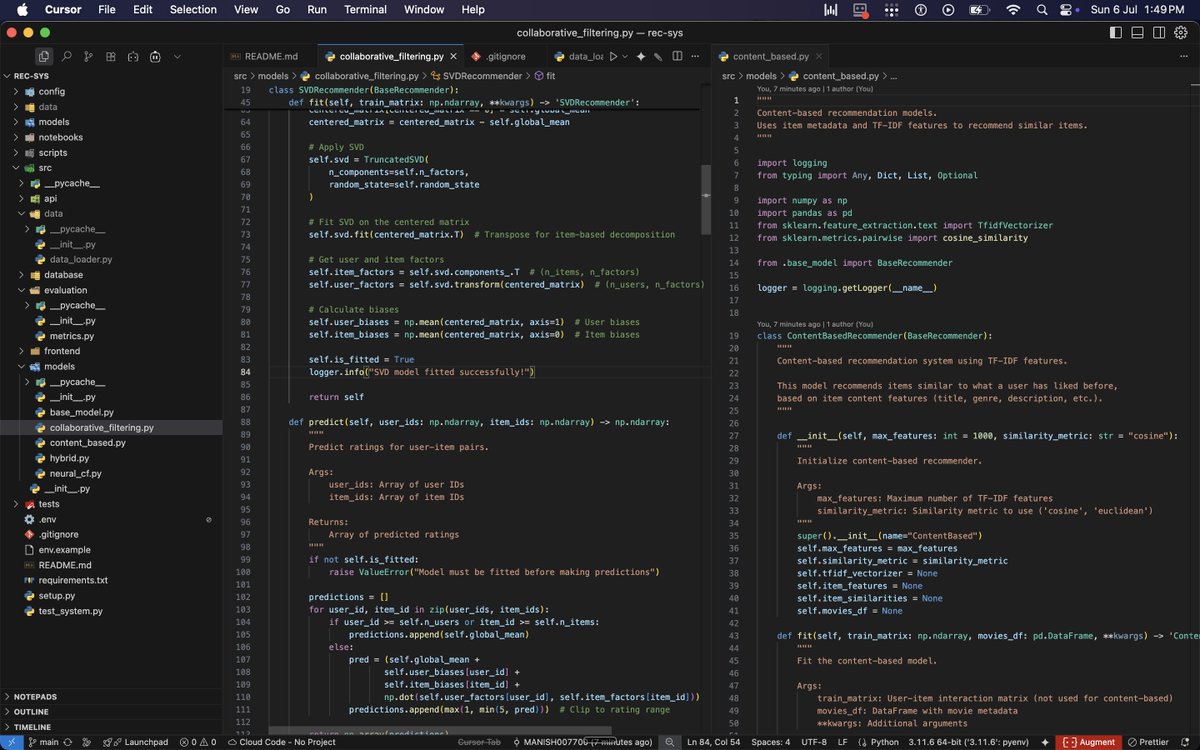Open errors and warnings status item
The height and width of the screenshot is (750, 1200).
(x=197, y=742)
